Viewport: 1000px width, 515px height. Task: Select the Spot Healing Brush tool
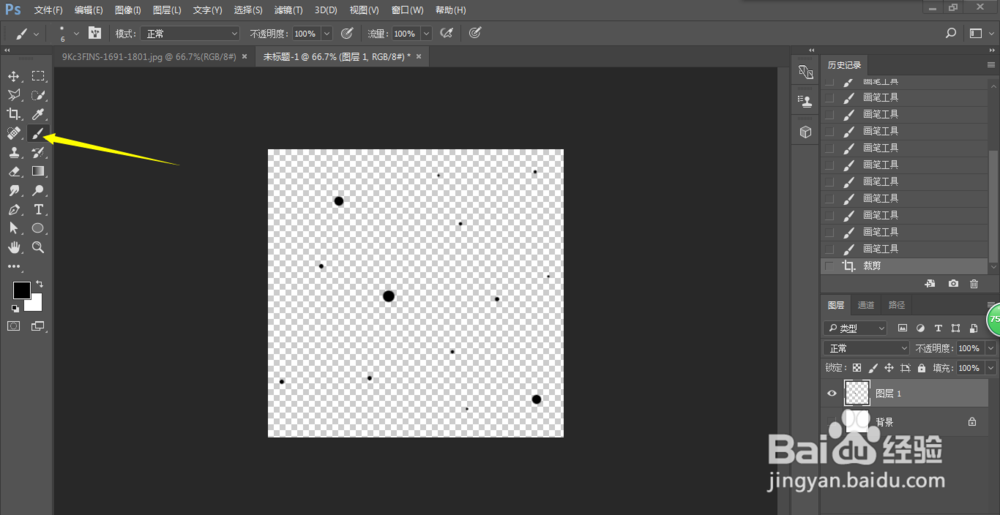point(13,133)
